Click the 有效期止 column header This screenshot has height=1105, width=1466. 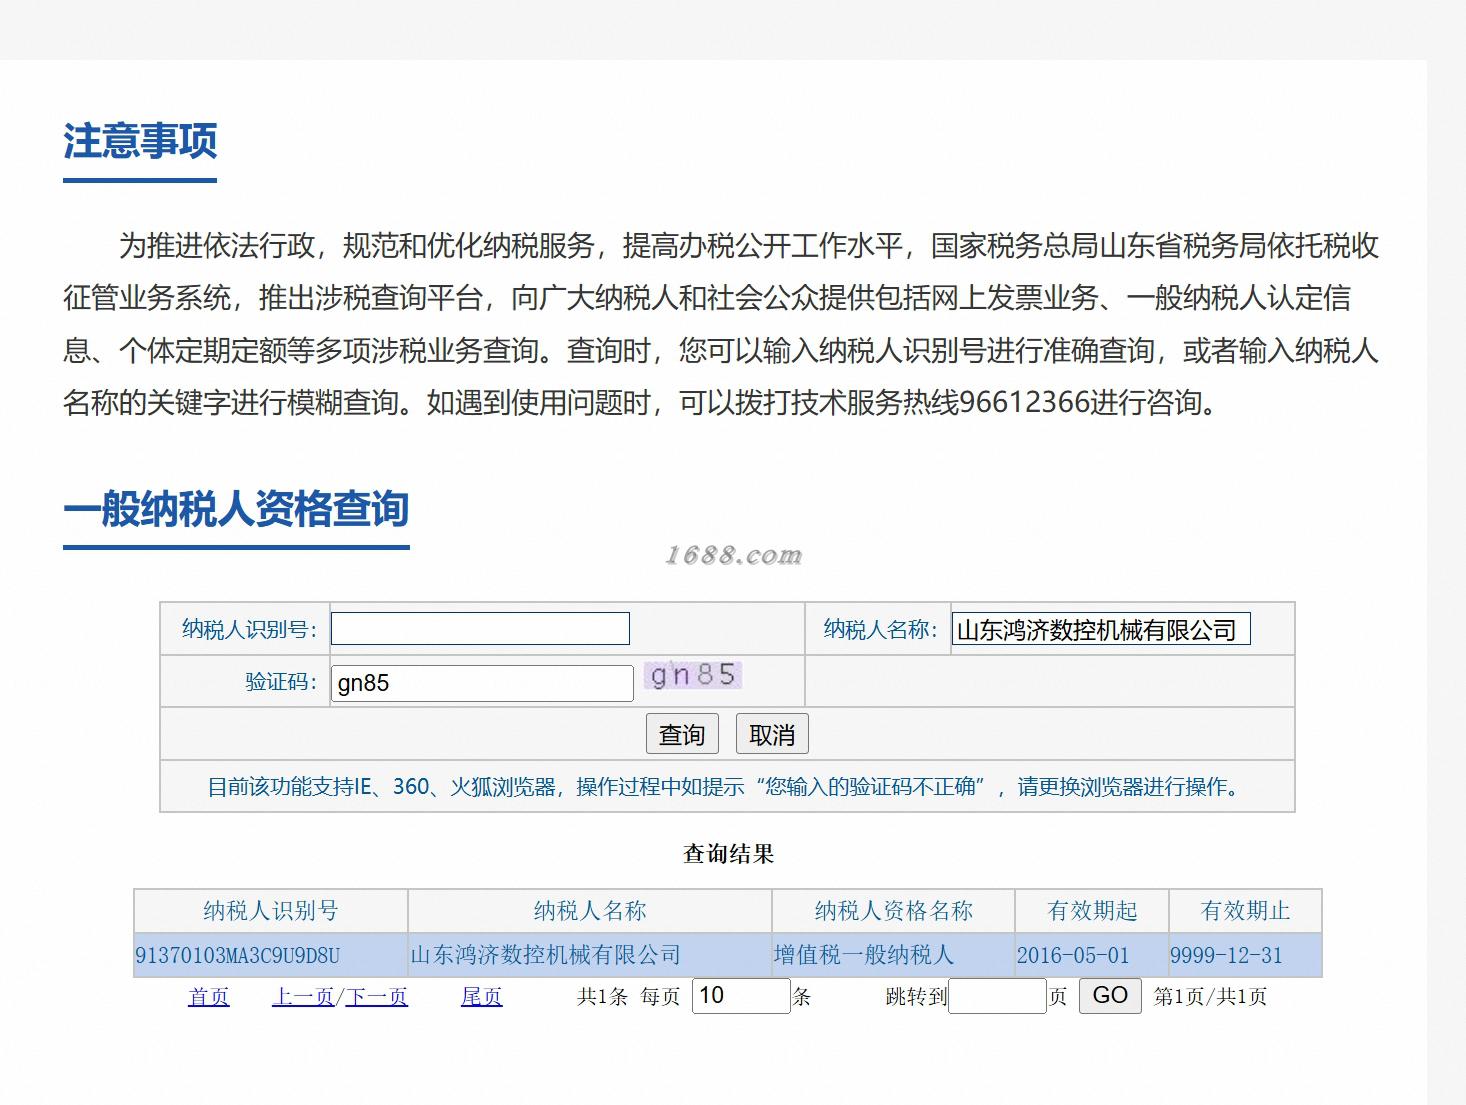(1245, 911)
